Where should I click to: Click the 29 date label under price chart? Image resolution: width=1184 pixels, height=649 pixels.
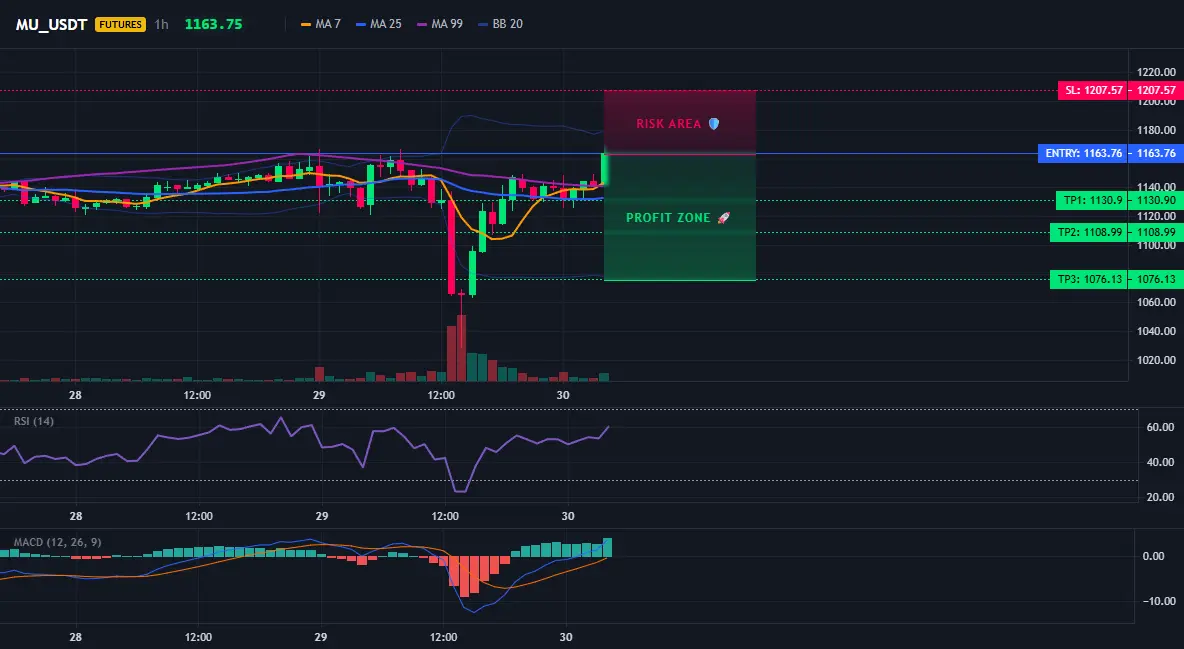click(319, 395)
